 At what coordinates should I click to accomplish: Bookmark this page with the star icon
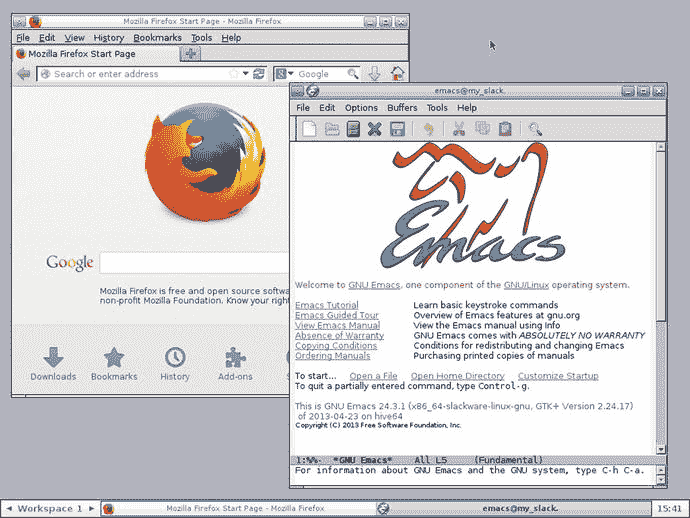point(234,73)
